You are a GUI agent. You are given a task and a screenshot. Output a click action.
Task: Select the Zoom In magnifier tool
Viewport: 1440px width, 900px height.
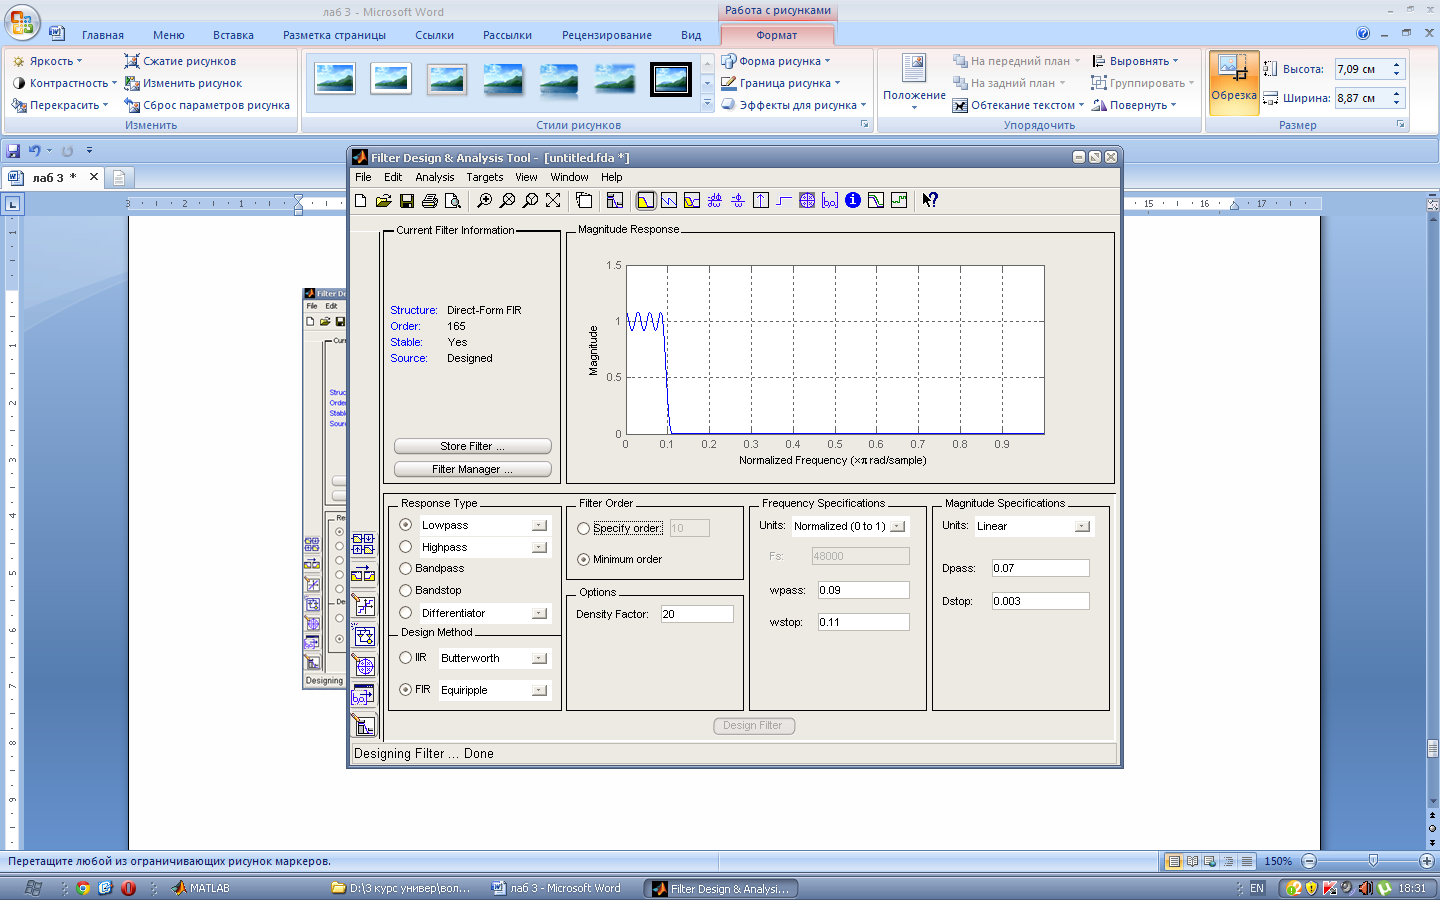(x=485, y=201)
